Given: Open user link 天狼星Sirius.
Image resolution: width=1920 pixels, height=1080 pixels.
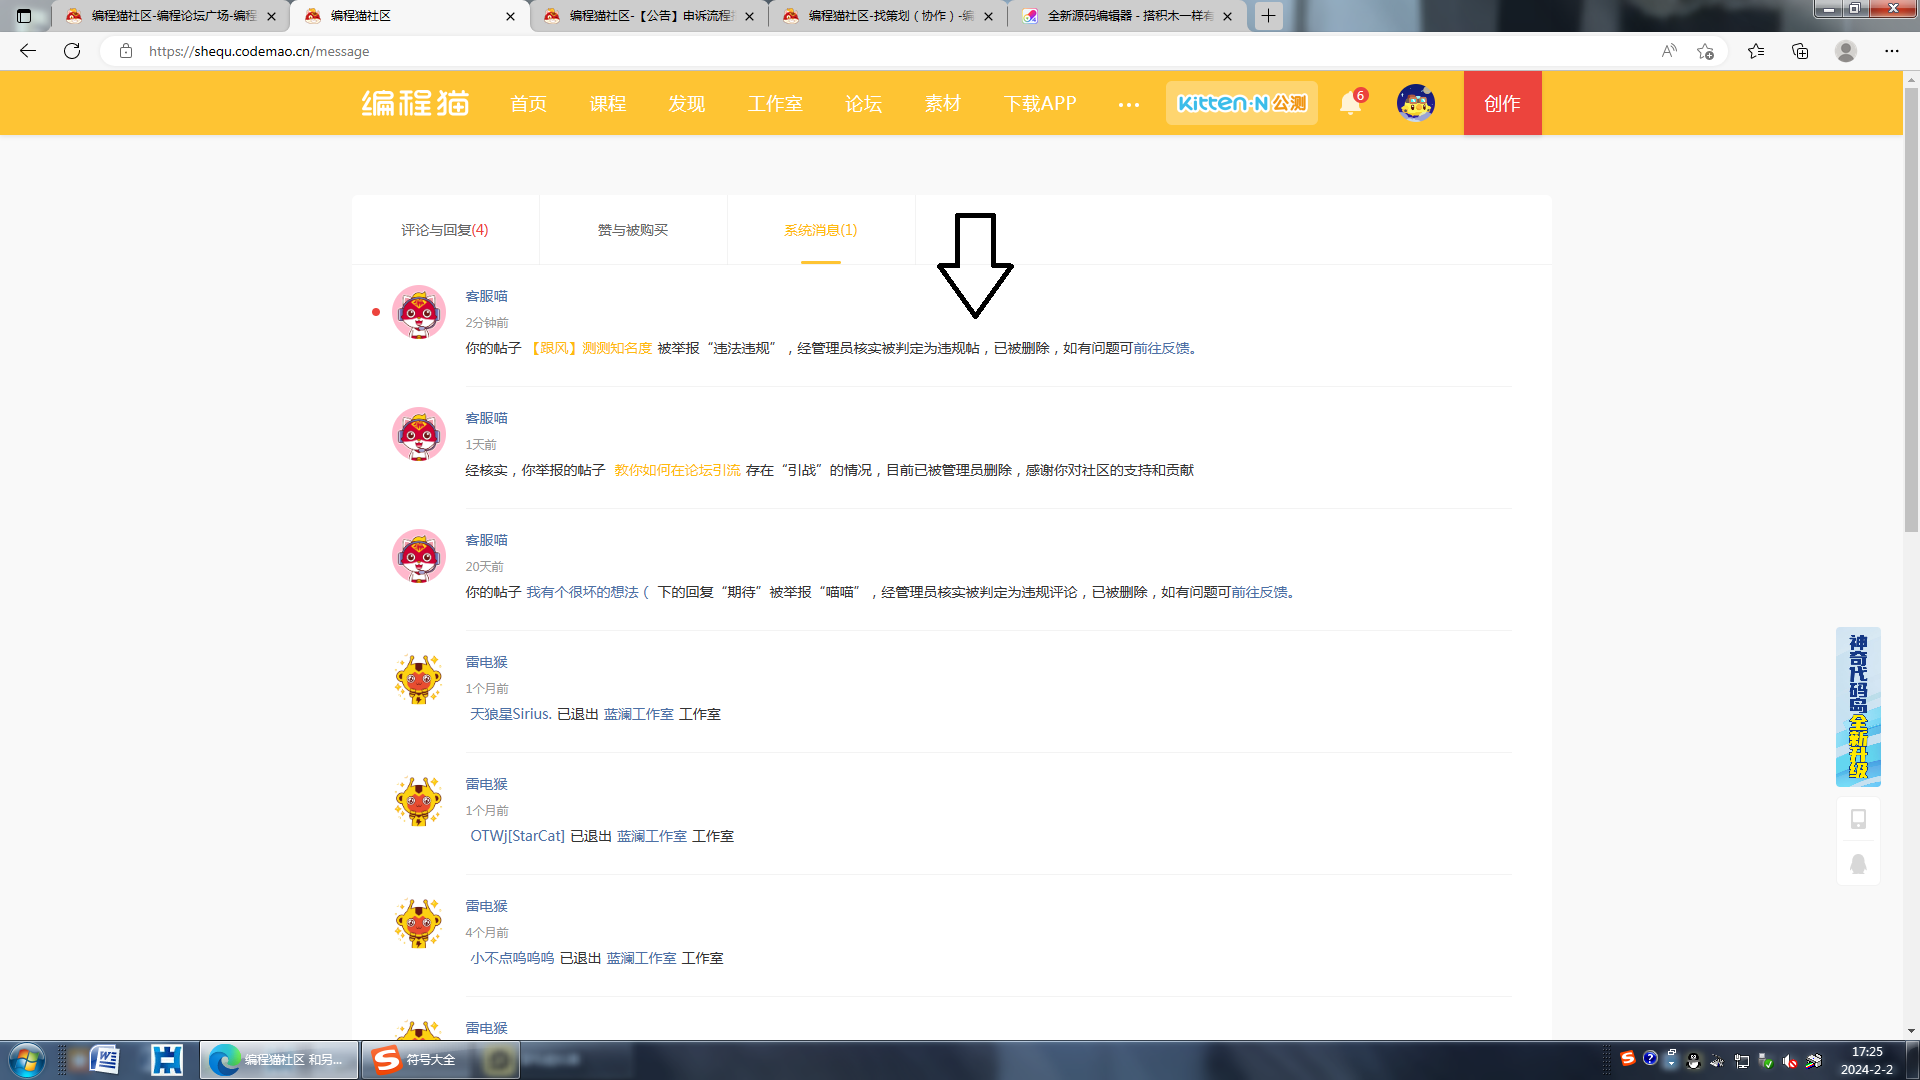Looking at the screenshot, I should pos(511,714).
